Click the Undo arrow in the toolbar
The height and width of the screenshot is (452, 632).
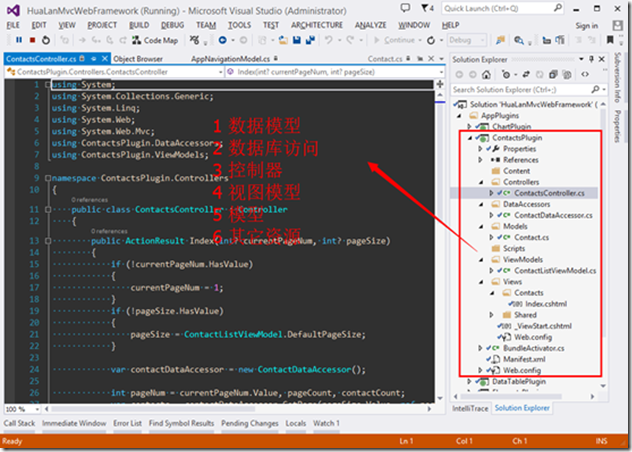(329, 40)
